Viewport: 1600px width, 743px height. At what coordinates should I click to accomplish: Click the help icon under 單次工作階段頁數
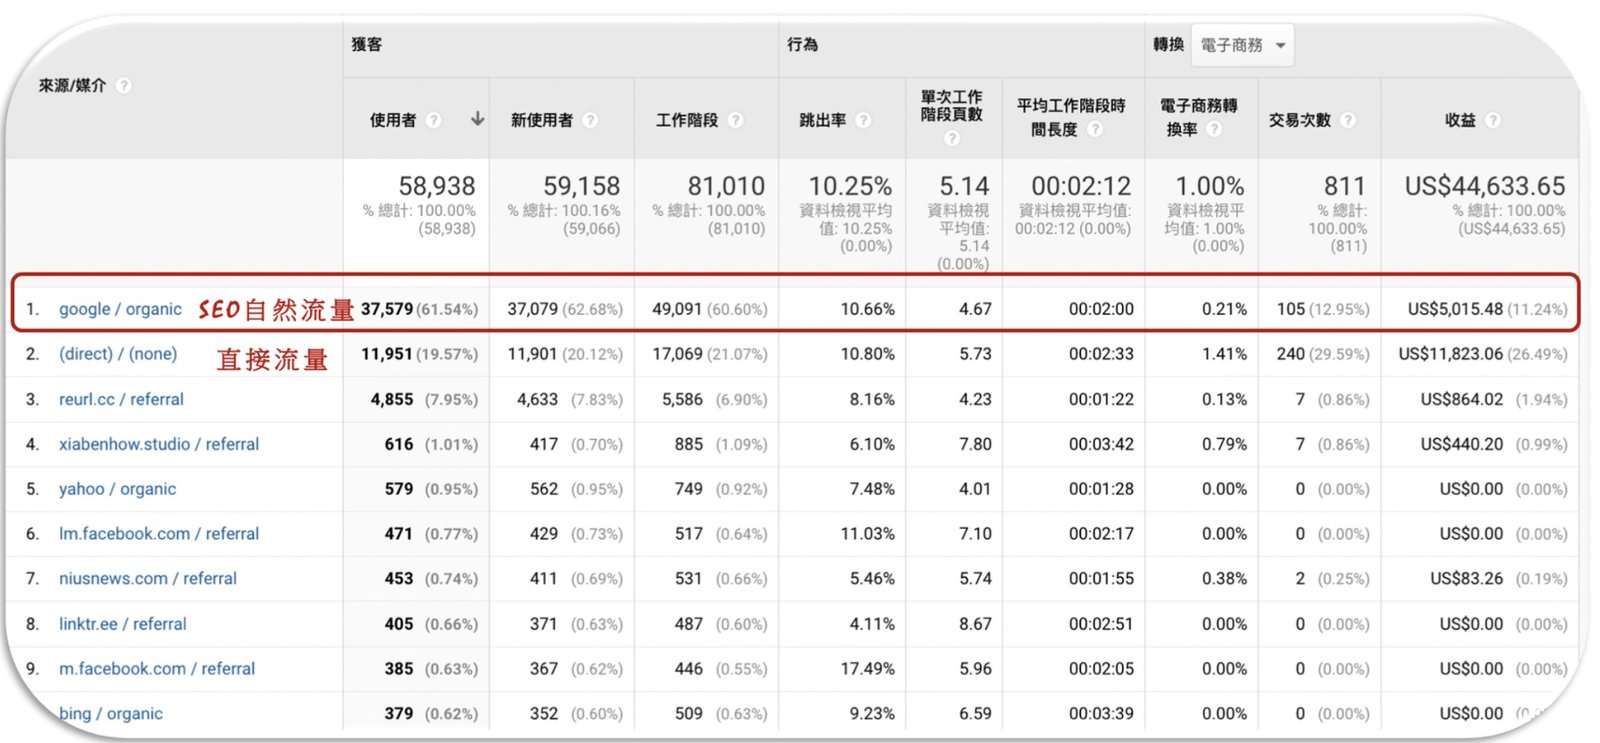coord(952,138)
